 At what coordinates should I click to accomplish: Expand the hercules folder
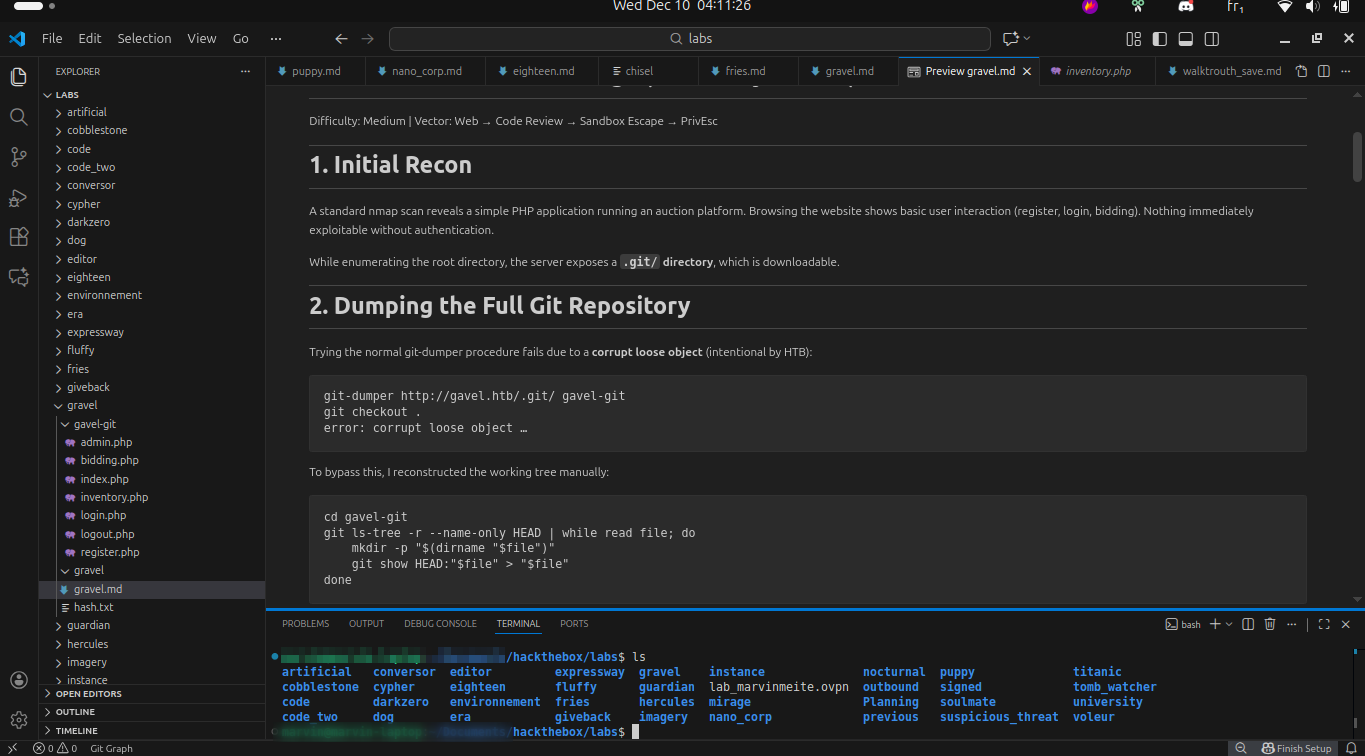click(87, 644)
